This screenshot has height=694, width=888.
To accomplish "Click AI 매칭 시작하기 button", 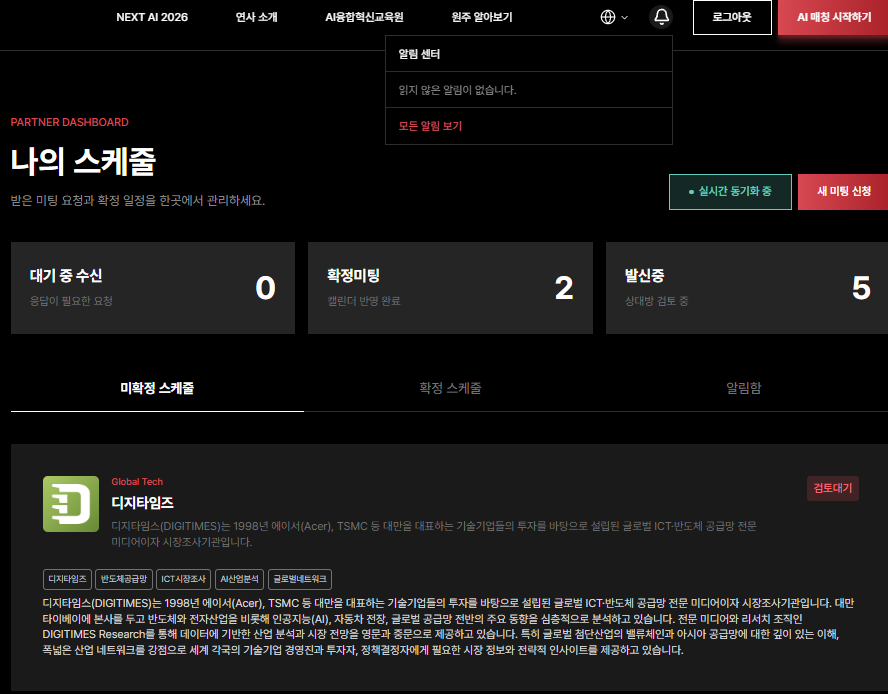I will point(833,17).
